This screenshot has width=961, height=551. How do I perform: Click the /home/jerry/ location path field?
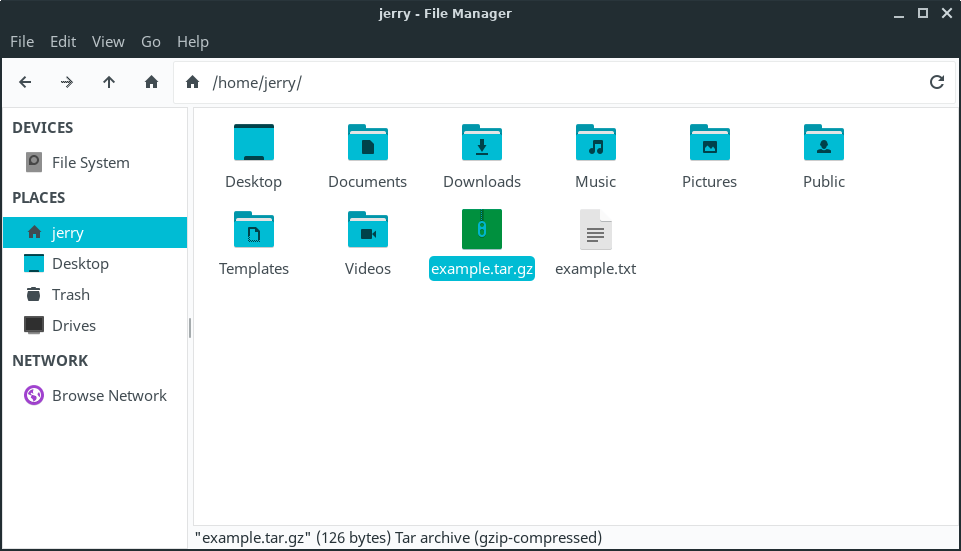[x=560, y=82]
